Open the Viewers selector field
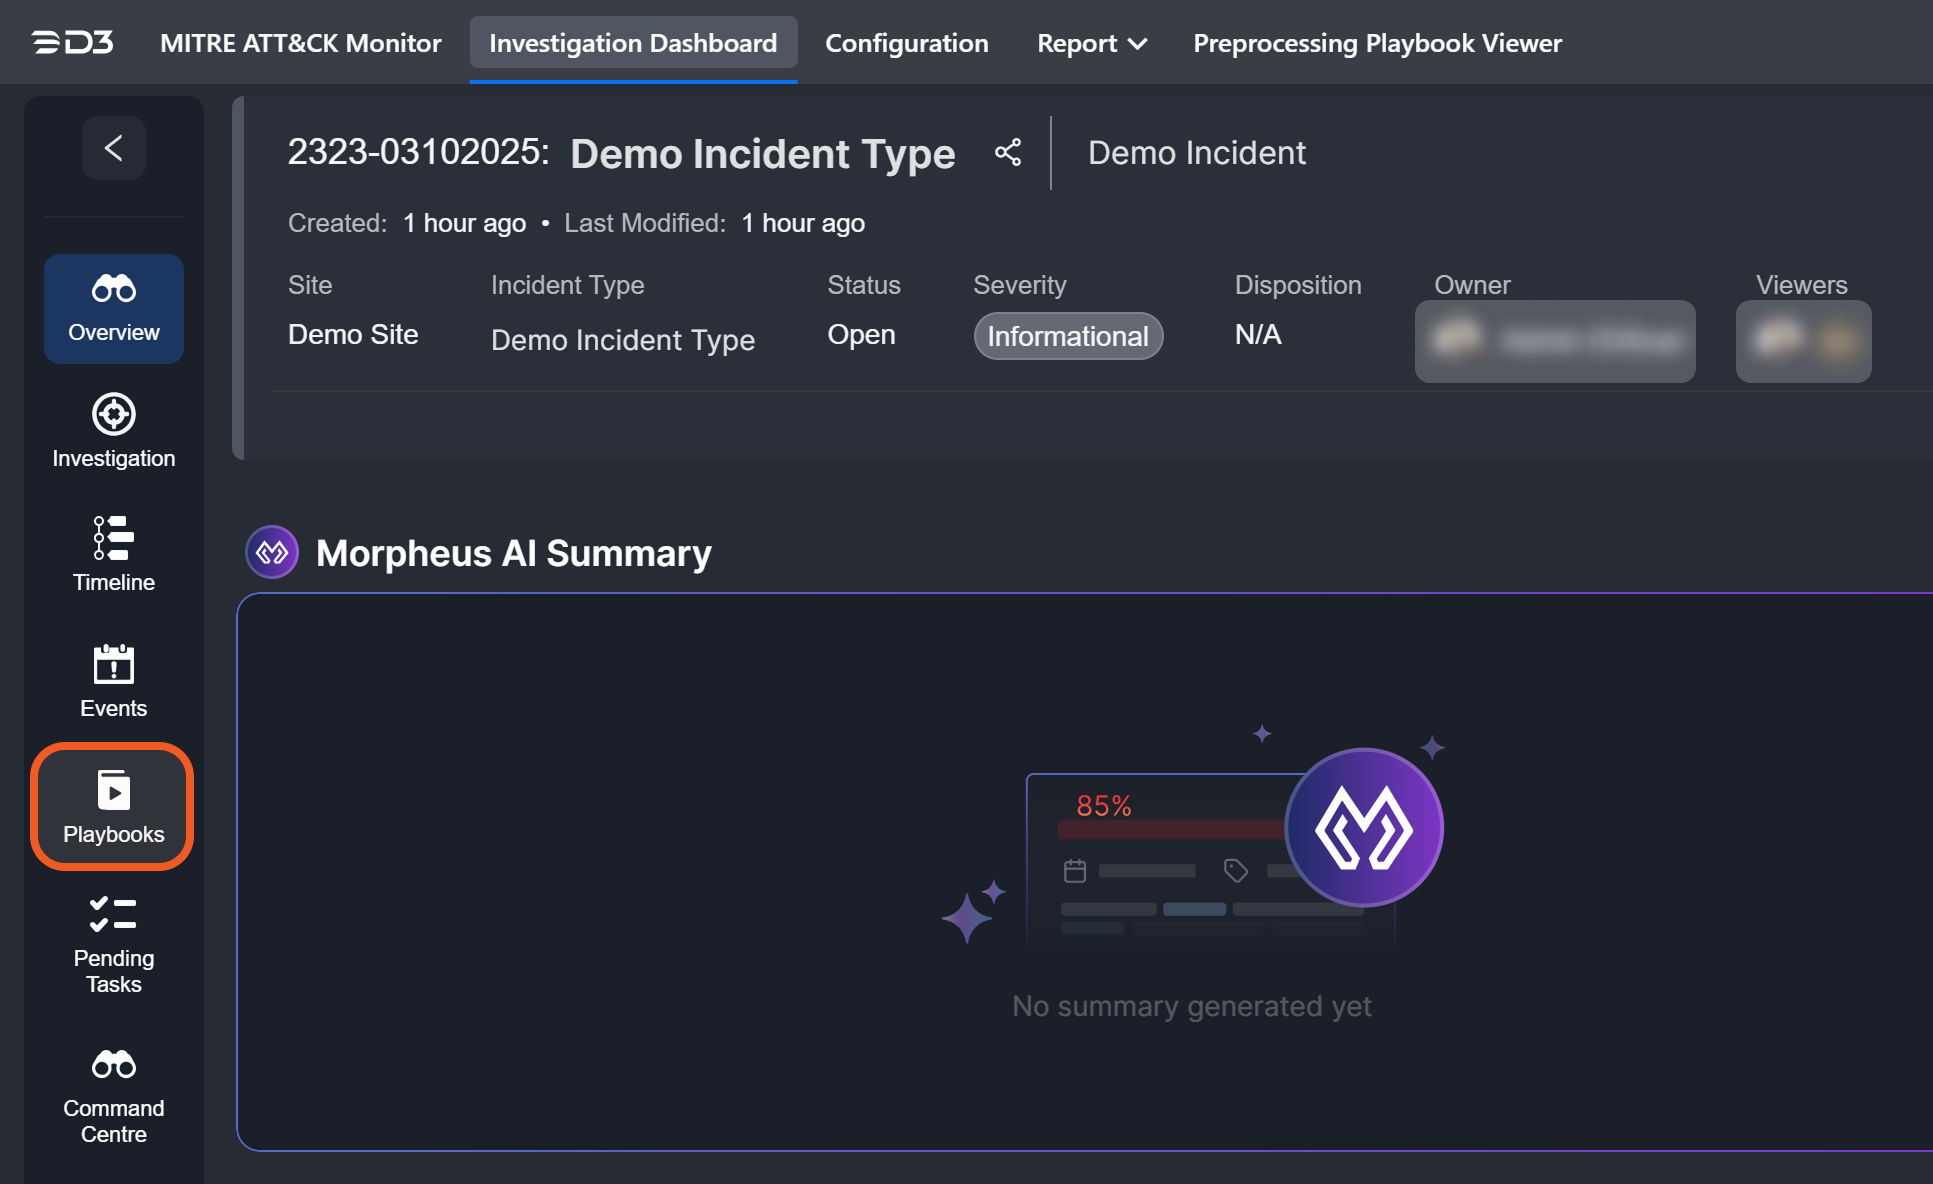 pos(1802,341)
